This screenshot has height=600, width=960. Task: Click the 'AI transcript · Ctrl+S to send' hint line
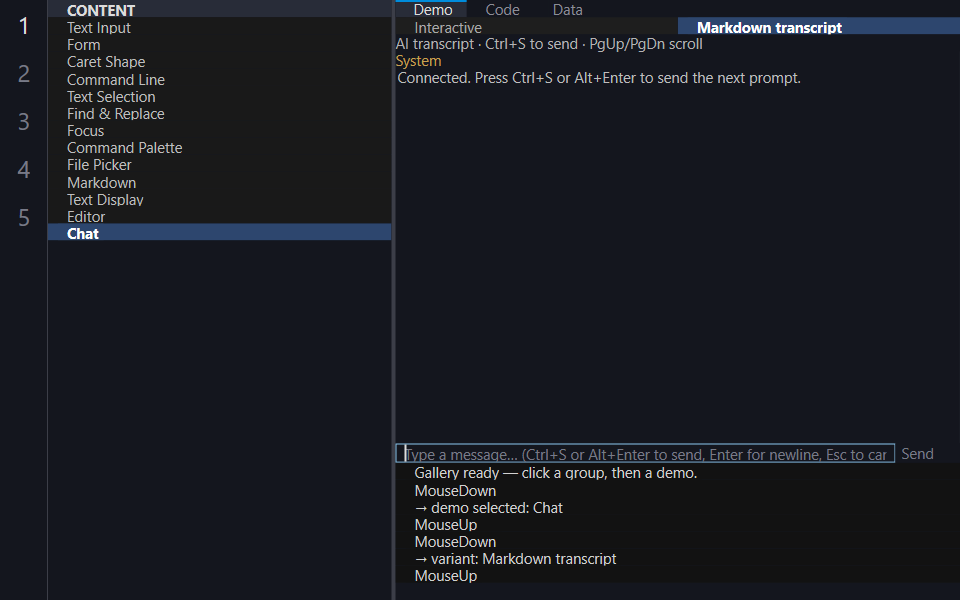click(x=549, y=44)
